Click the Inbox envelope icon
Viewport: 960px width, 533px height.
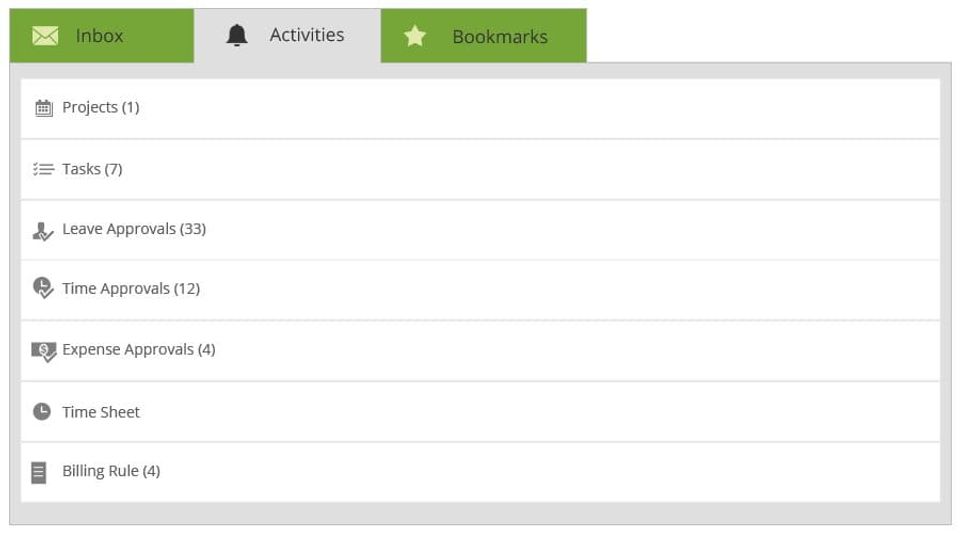point(45,36)
